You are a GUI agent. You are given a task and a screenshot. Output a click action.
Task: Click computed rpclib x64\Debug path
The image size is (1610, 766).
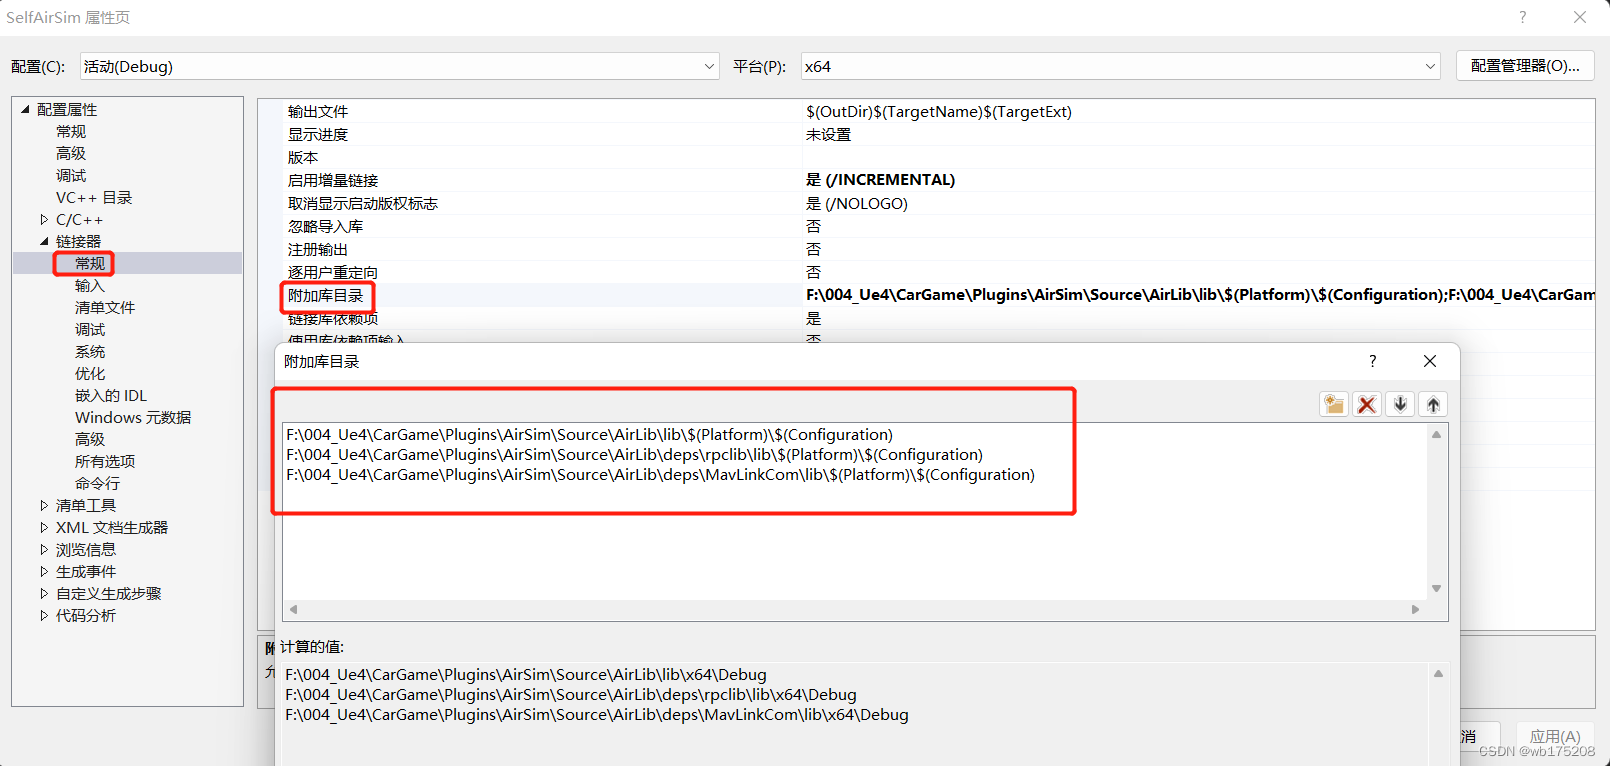(571, 694)
